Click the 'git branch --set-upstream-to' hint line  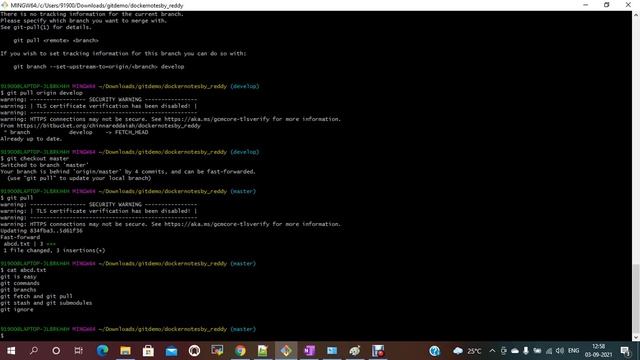pos(99,67)
